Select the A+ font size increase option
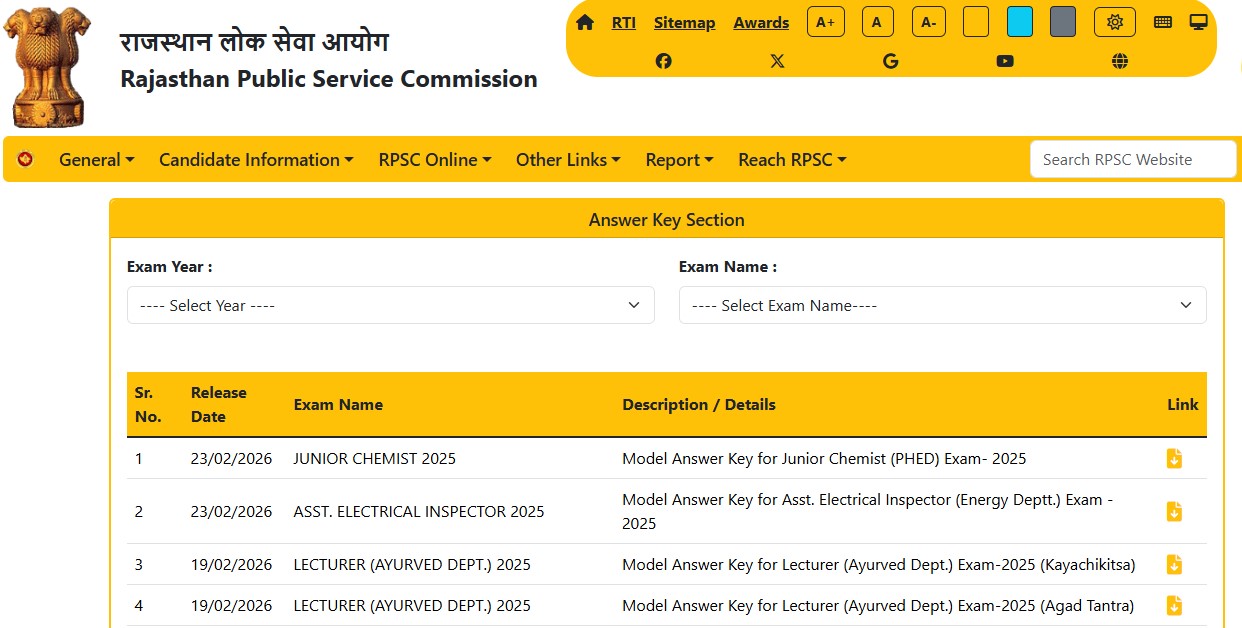The width and height of the screenshot is (1242, 628). [x=825, y=20]
